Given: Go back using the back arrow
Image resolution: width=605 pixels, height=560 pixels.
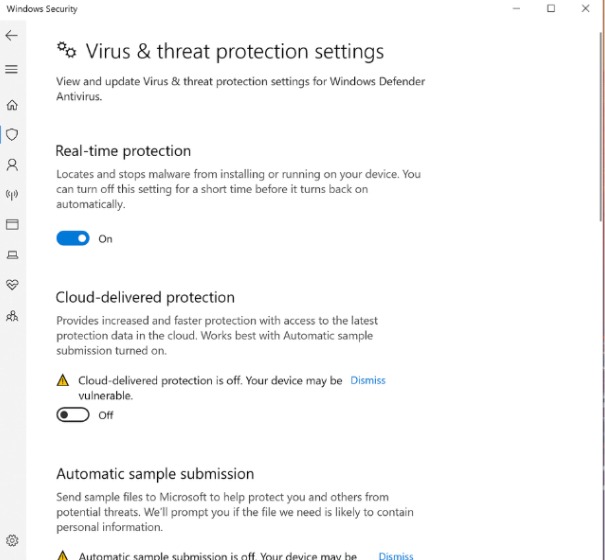Looking at the screenshot, I should [x=12, y=35].
